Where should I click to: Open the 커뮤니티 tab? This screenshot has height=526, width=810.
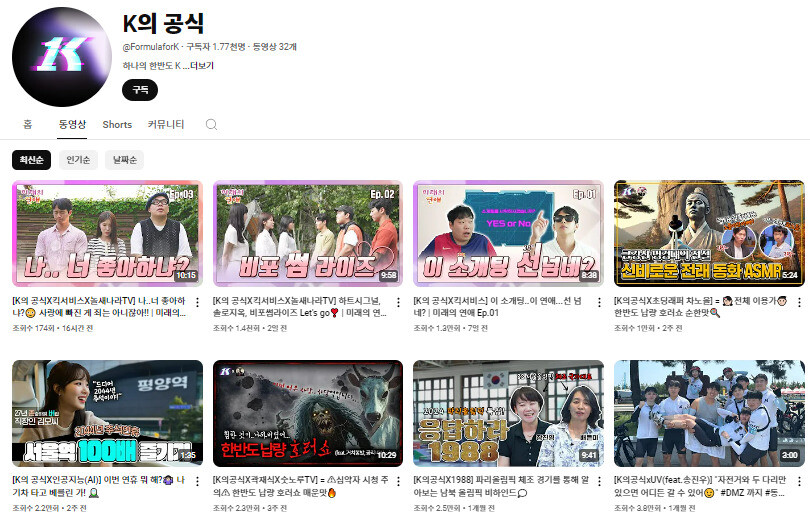click(166, 125)
